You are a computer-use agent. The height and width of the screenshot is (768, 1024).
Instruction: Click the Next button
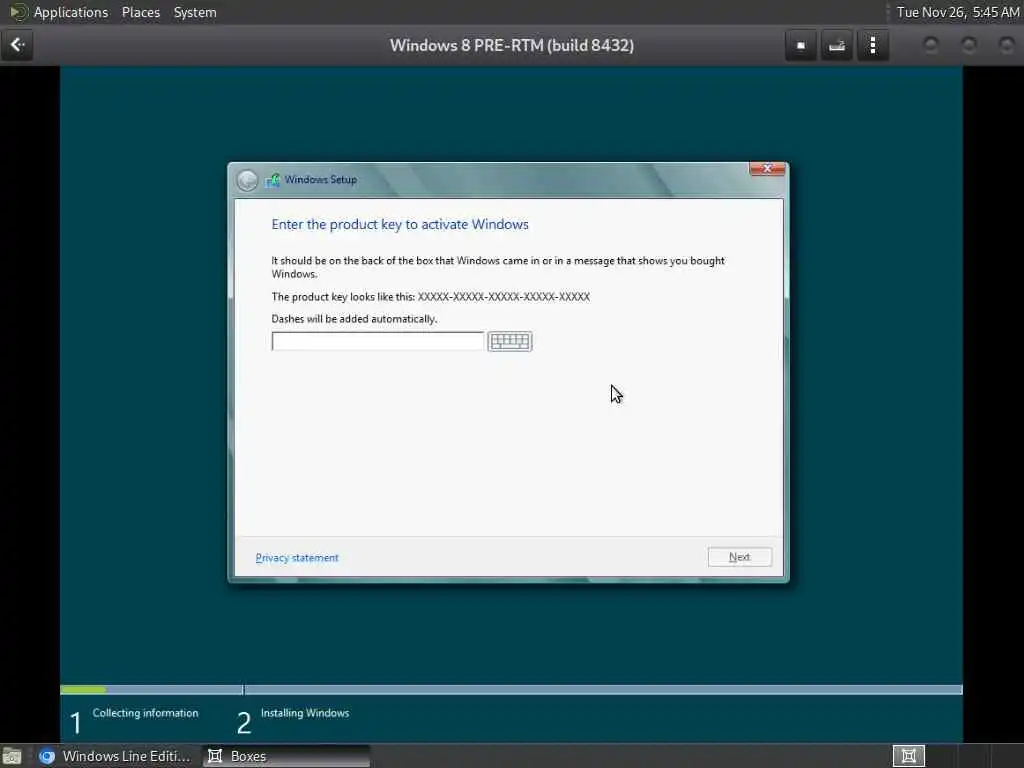pyautogui.click(x=740, y=557)
